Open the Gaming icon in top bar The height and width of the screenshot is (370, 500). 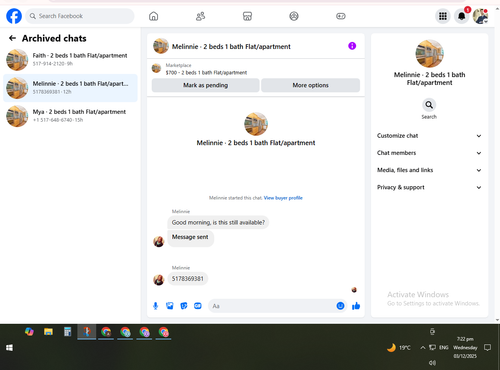click(x=341, y=16)
